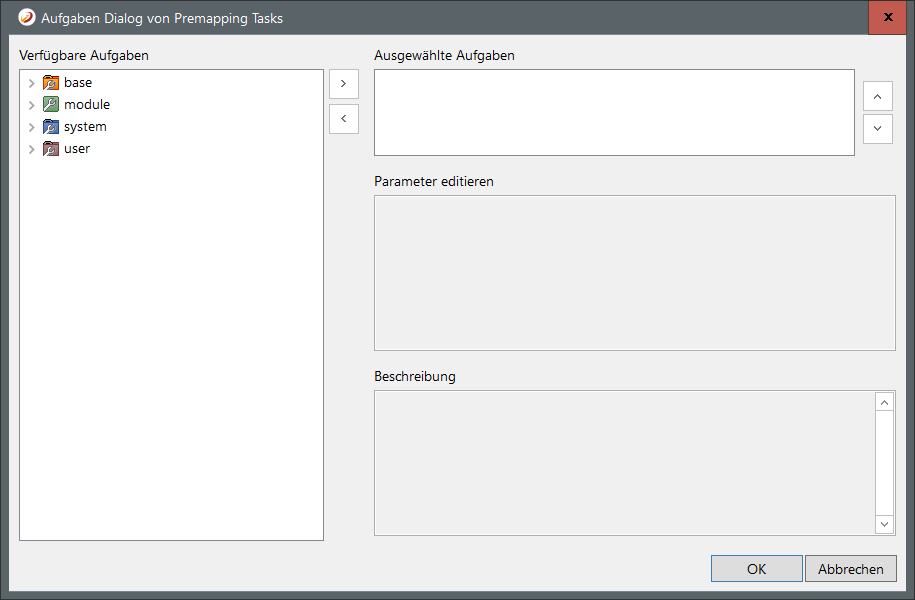Screen dimensions: 915x600
Task: Click the brown user folder icon
Action: tap(51, 149)
